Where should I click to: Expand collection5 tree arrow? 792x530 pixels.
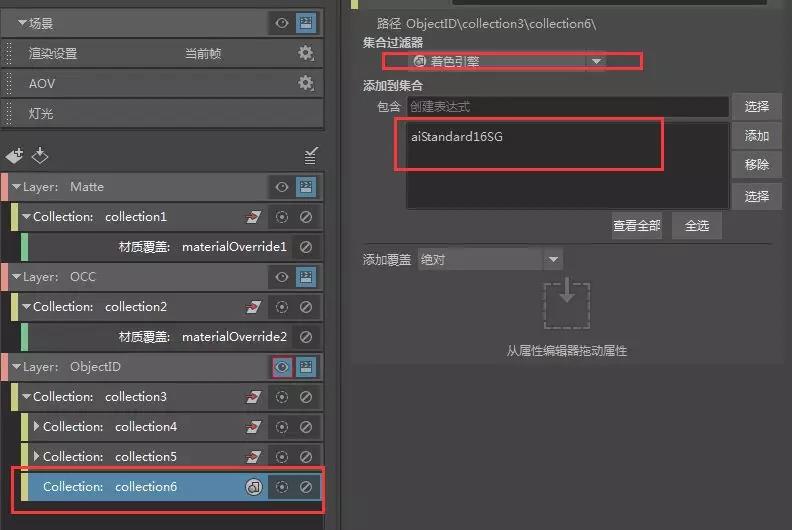tap(36, 456)
